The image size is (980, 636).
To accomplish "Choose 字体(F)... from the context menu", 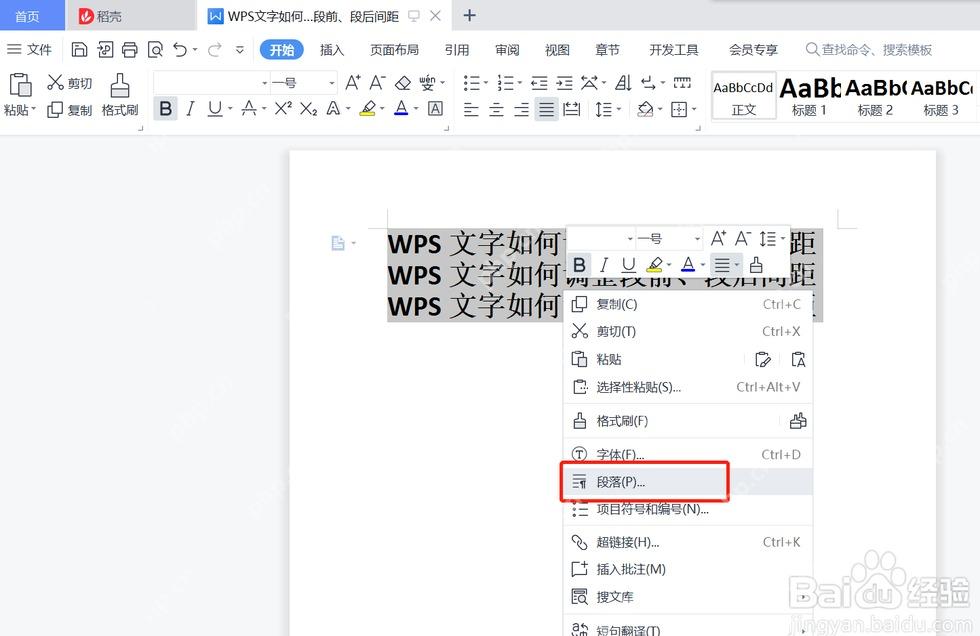I will 688,454.
